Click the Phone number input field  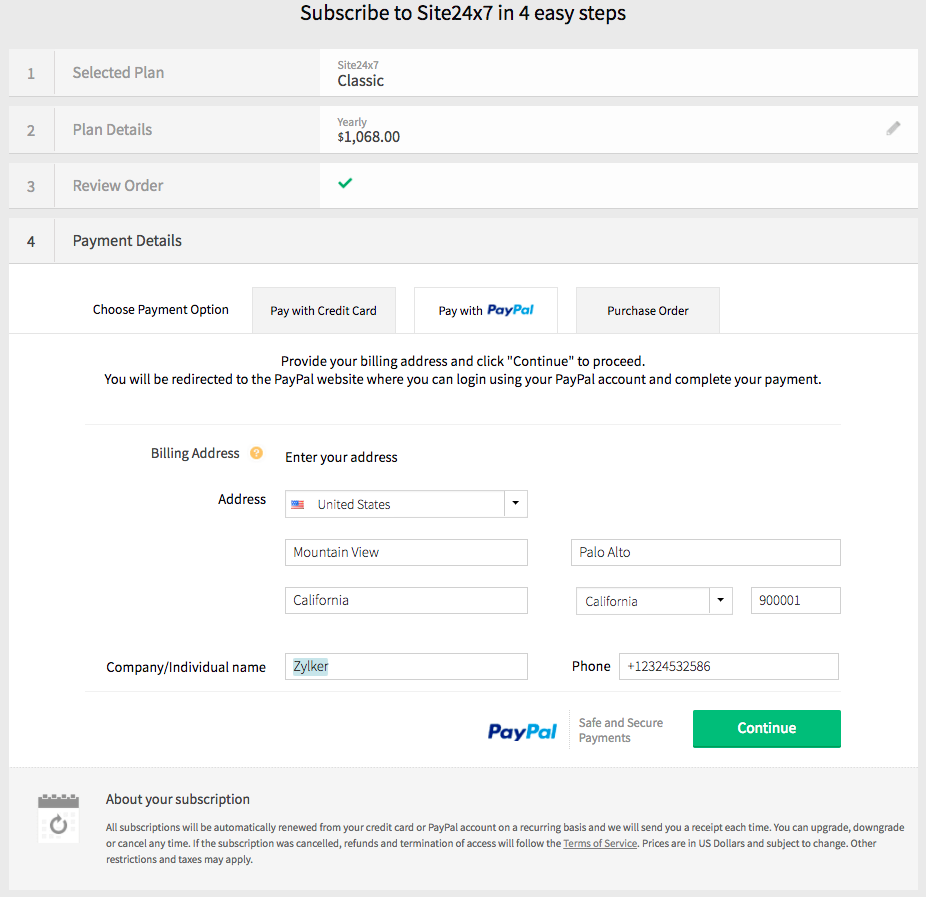728,666
